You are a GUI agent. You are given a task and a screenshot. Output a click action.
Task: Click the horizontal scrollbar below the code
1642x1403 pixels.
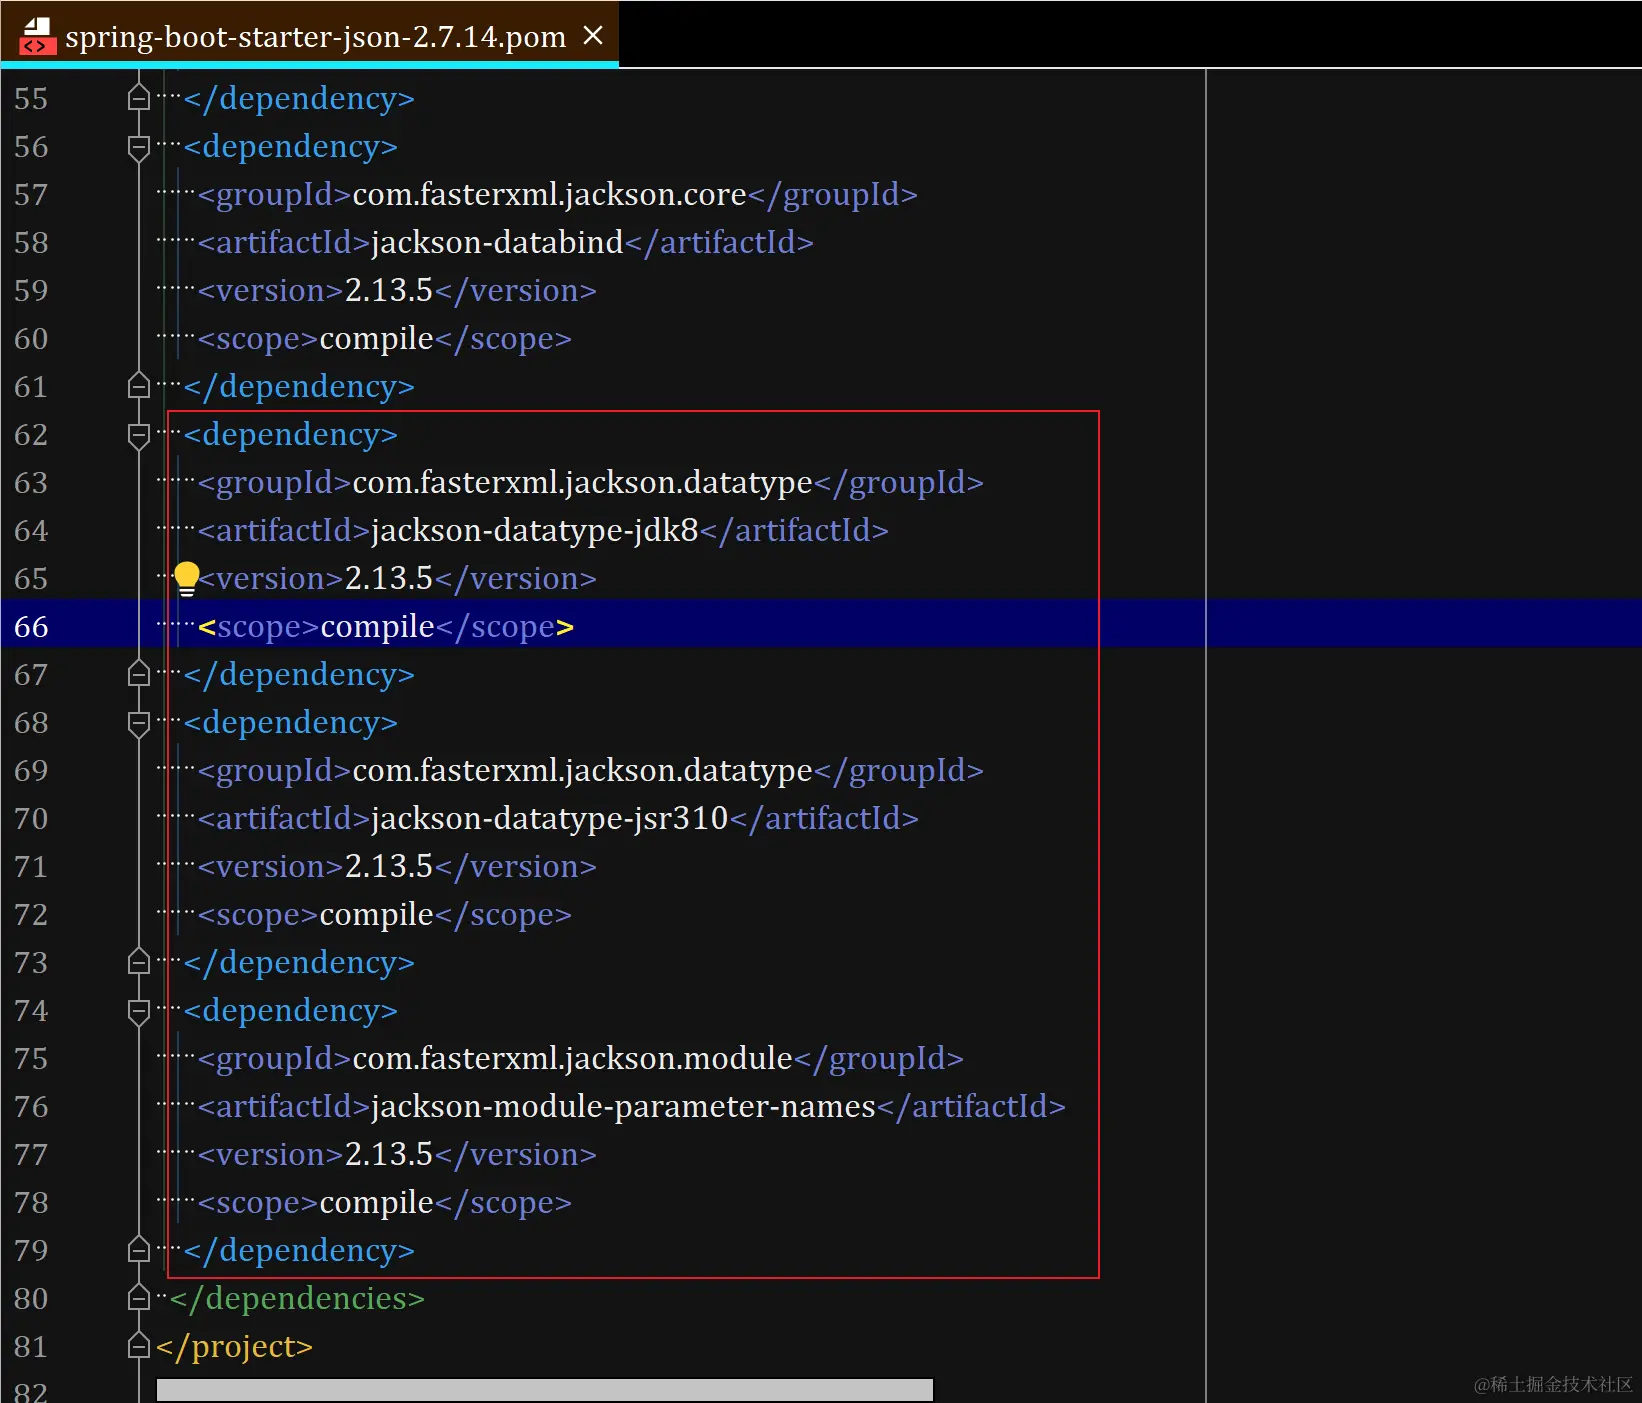click(544, 1389)
